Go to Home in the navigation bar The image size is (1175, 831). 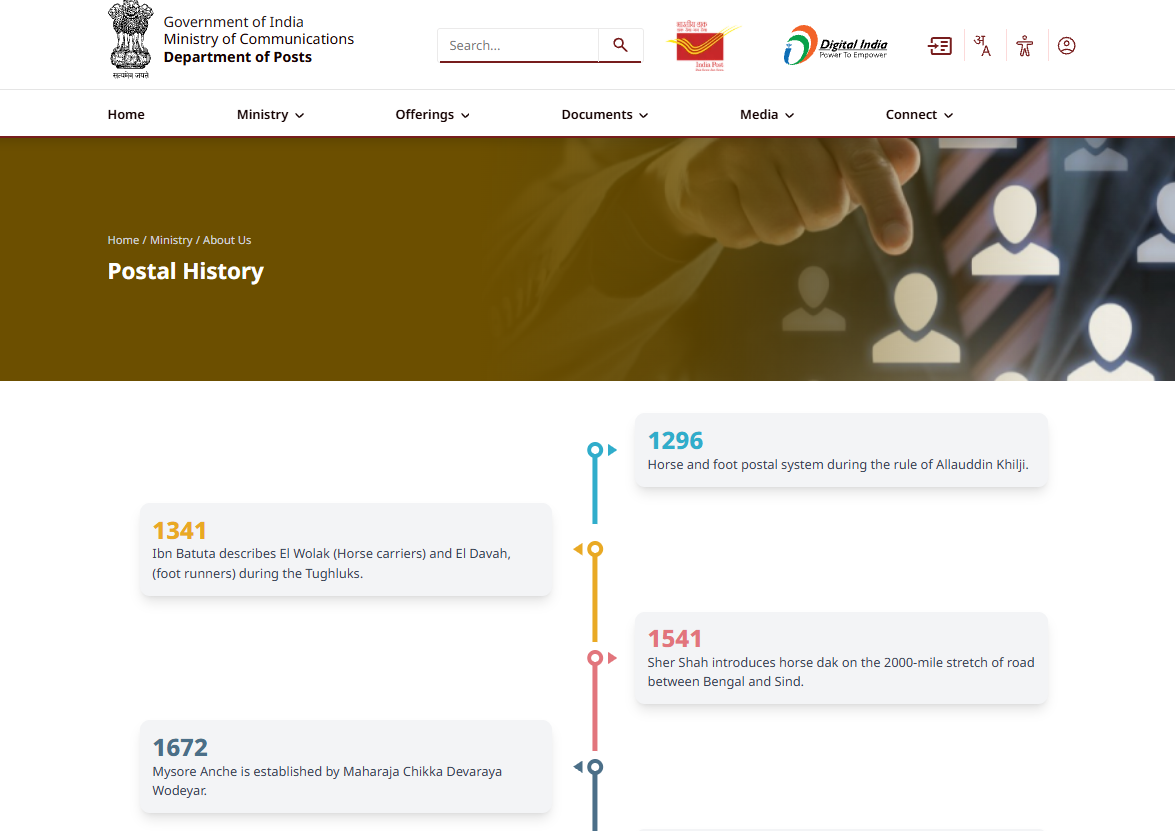click(126, 115)
